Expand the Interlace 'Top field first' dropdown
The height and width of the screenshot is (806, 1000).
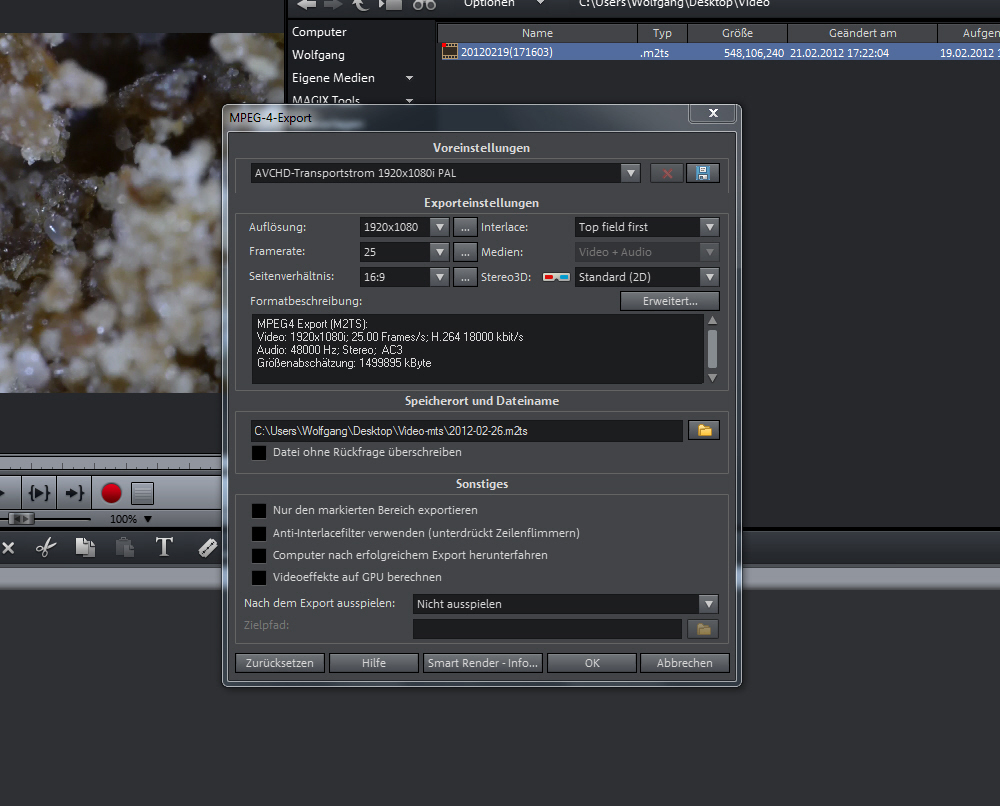709,227
